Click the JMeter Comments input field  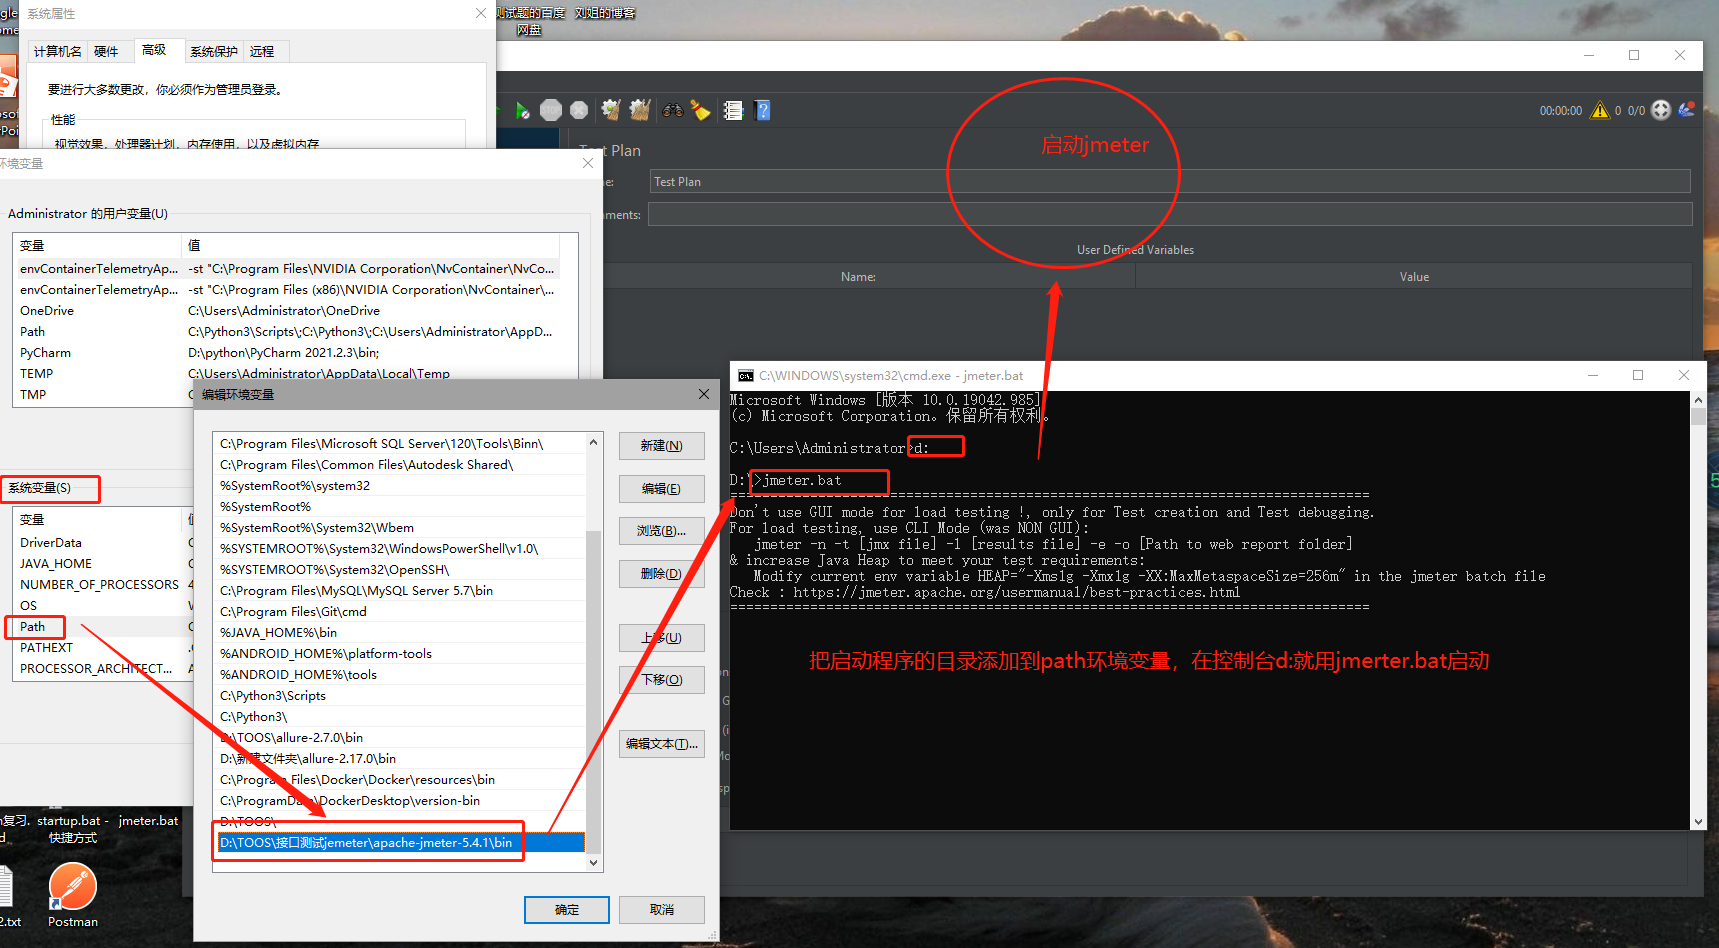coord(1170,214)
